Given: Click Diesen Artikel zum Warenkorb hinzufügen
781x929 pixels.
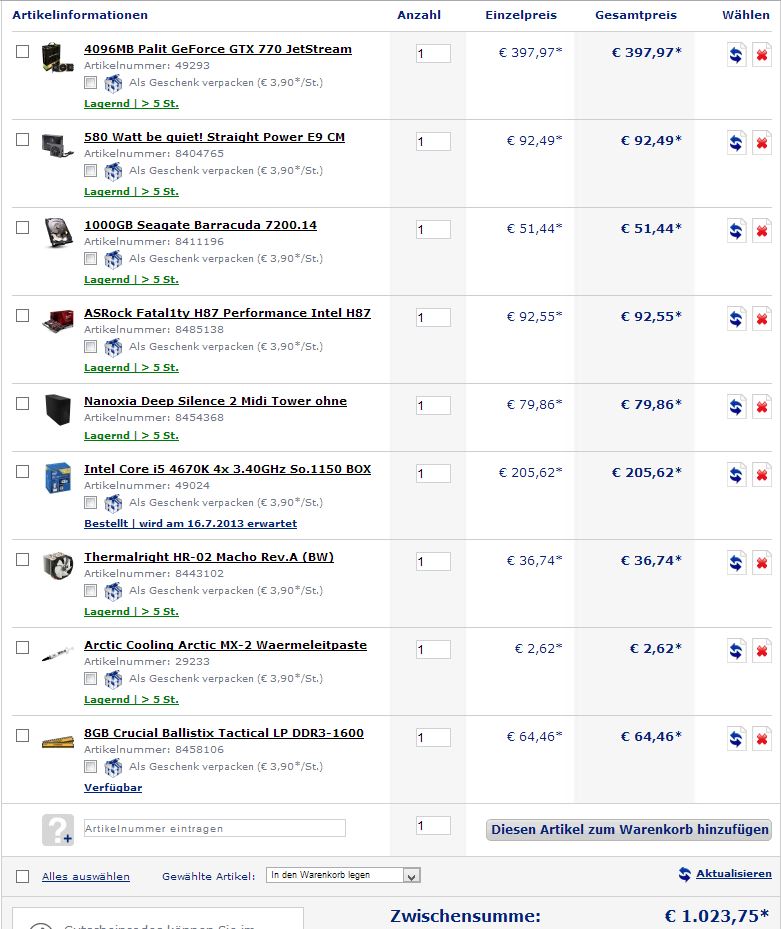Looking at the screenshot, I should (x=629, y=829).
